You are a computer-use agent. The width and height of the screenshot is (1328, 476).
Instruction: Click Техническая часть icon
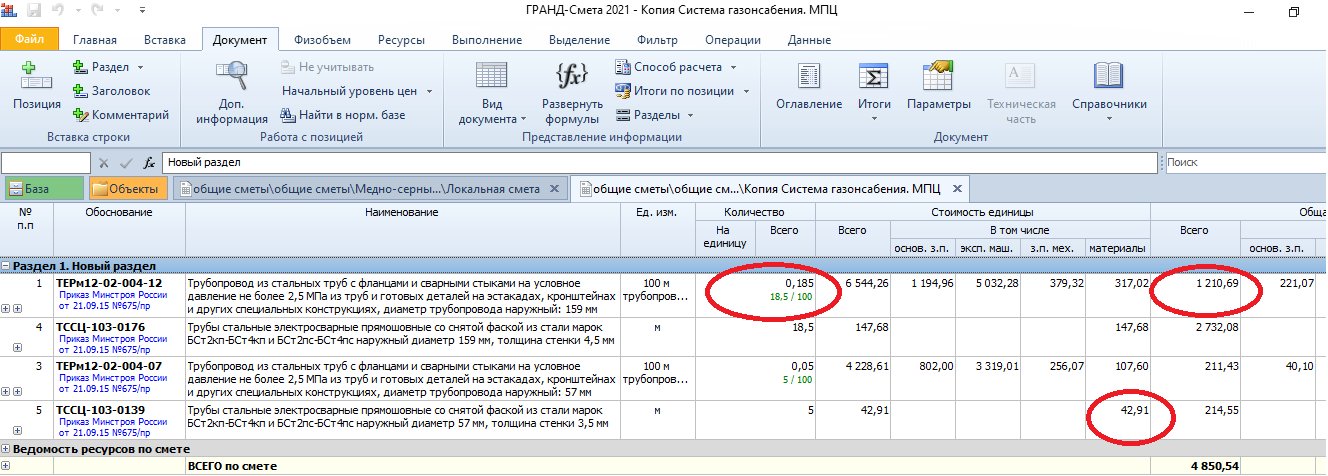(x=1021, y=76)
